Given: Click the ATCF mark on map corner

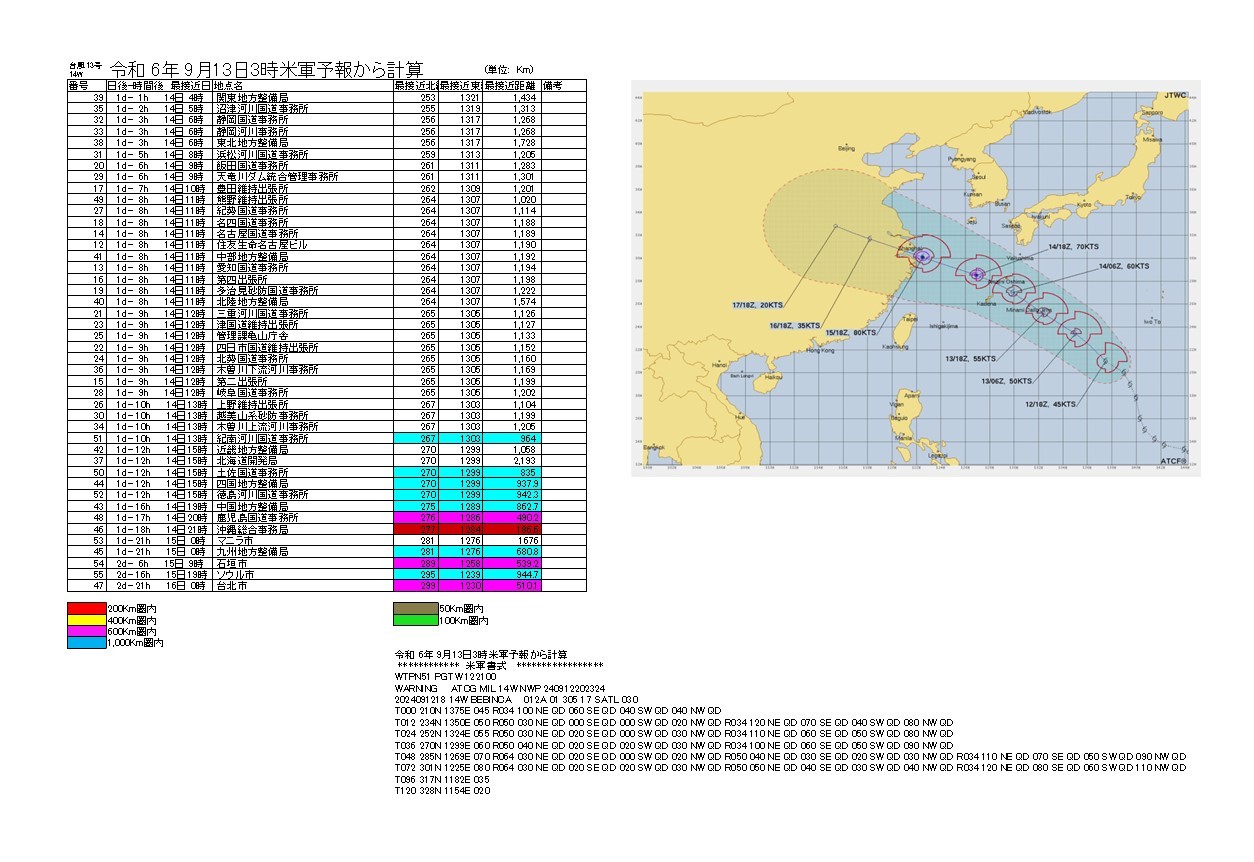Looking at the screenshot, I should (x=1175, y=461).
